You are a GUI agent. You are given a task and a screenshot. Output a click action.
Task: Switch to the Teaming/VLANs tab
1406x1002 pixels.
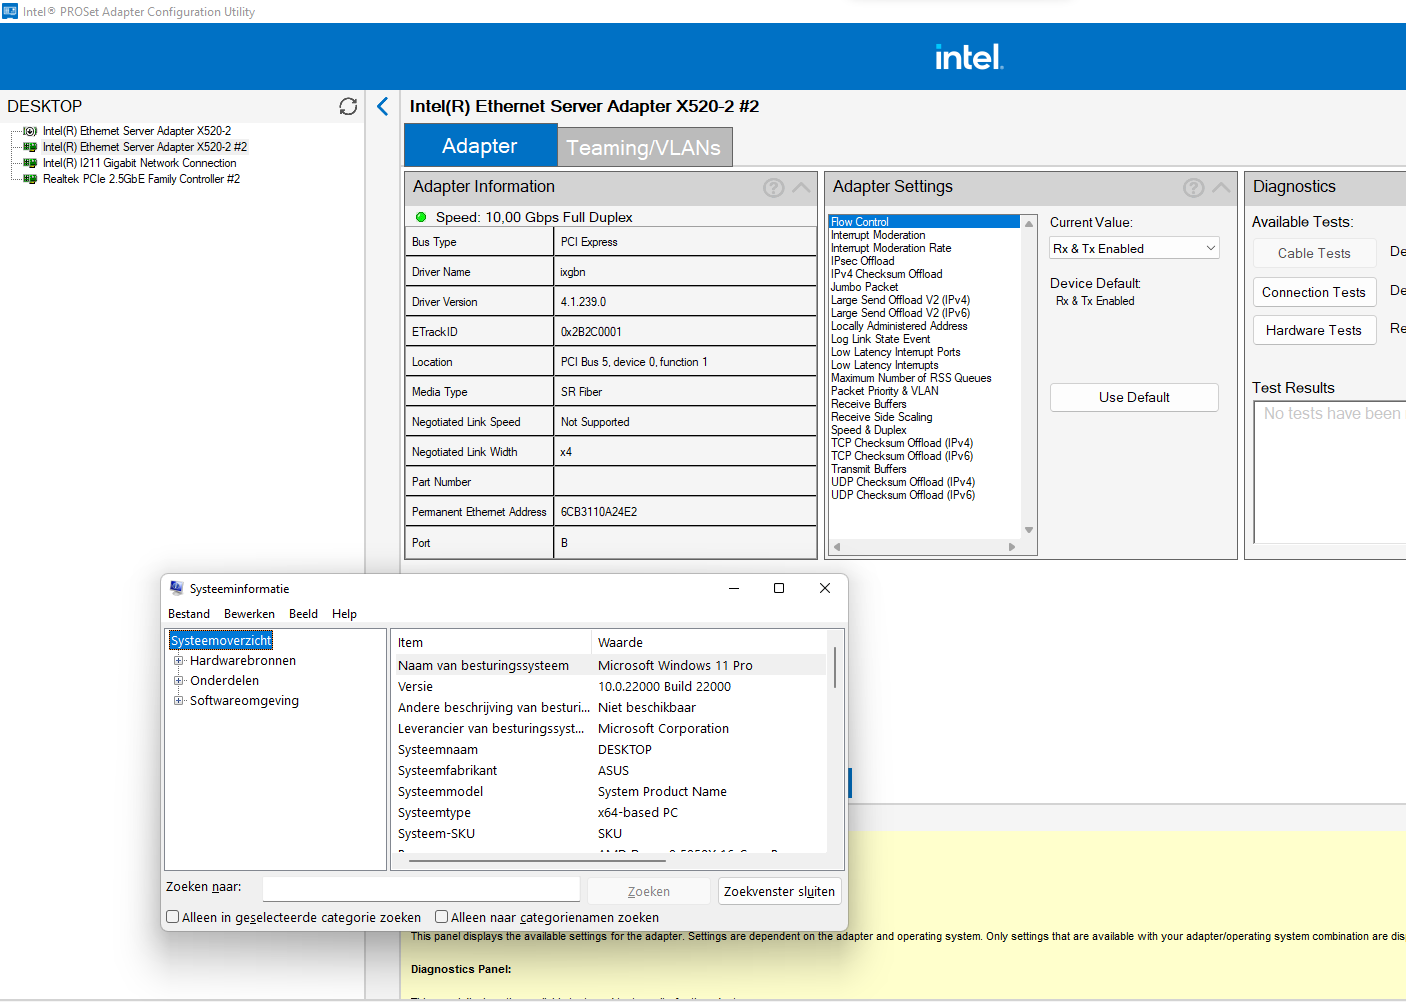644,148
